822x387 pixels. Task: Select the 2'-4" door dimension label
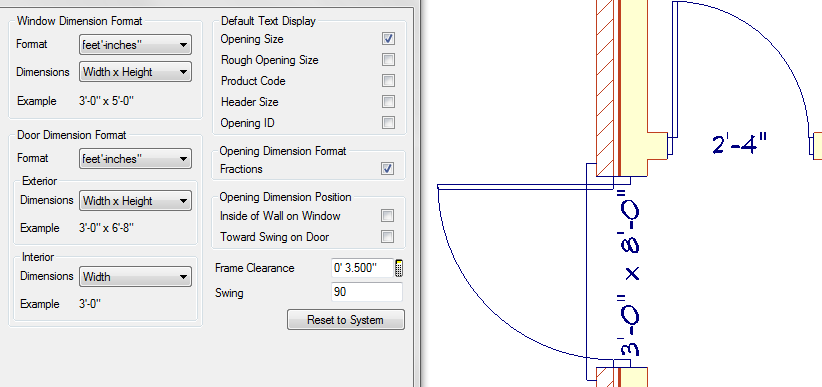(x=740, y=144)
